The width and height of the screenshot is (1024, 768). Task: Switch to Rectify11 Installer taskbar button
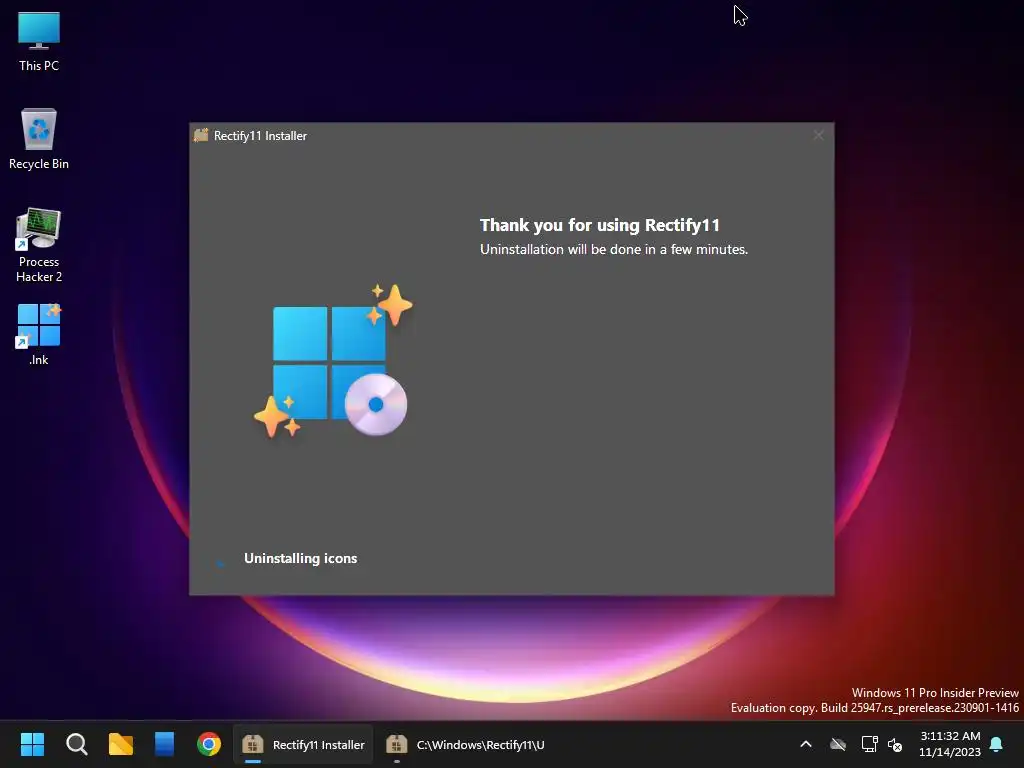(x=303, y=744)
